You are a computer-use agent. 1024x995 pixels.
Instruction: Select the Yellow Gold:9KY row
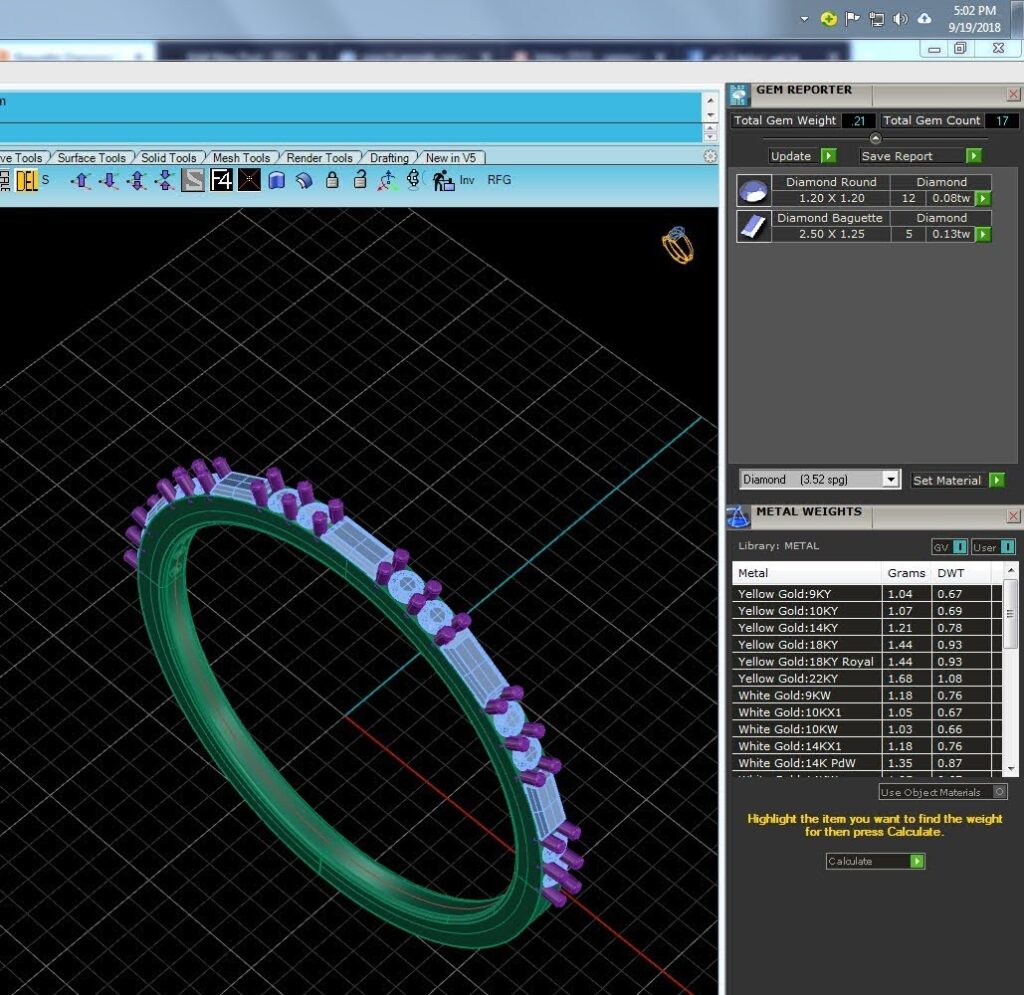(x=866, y=594)
